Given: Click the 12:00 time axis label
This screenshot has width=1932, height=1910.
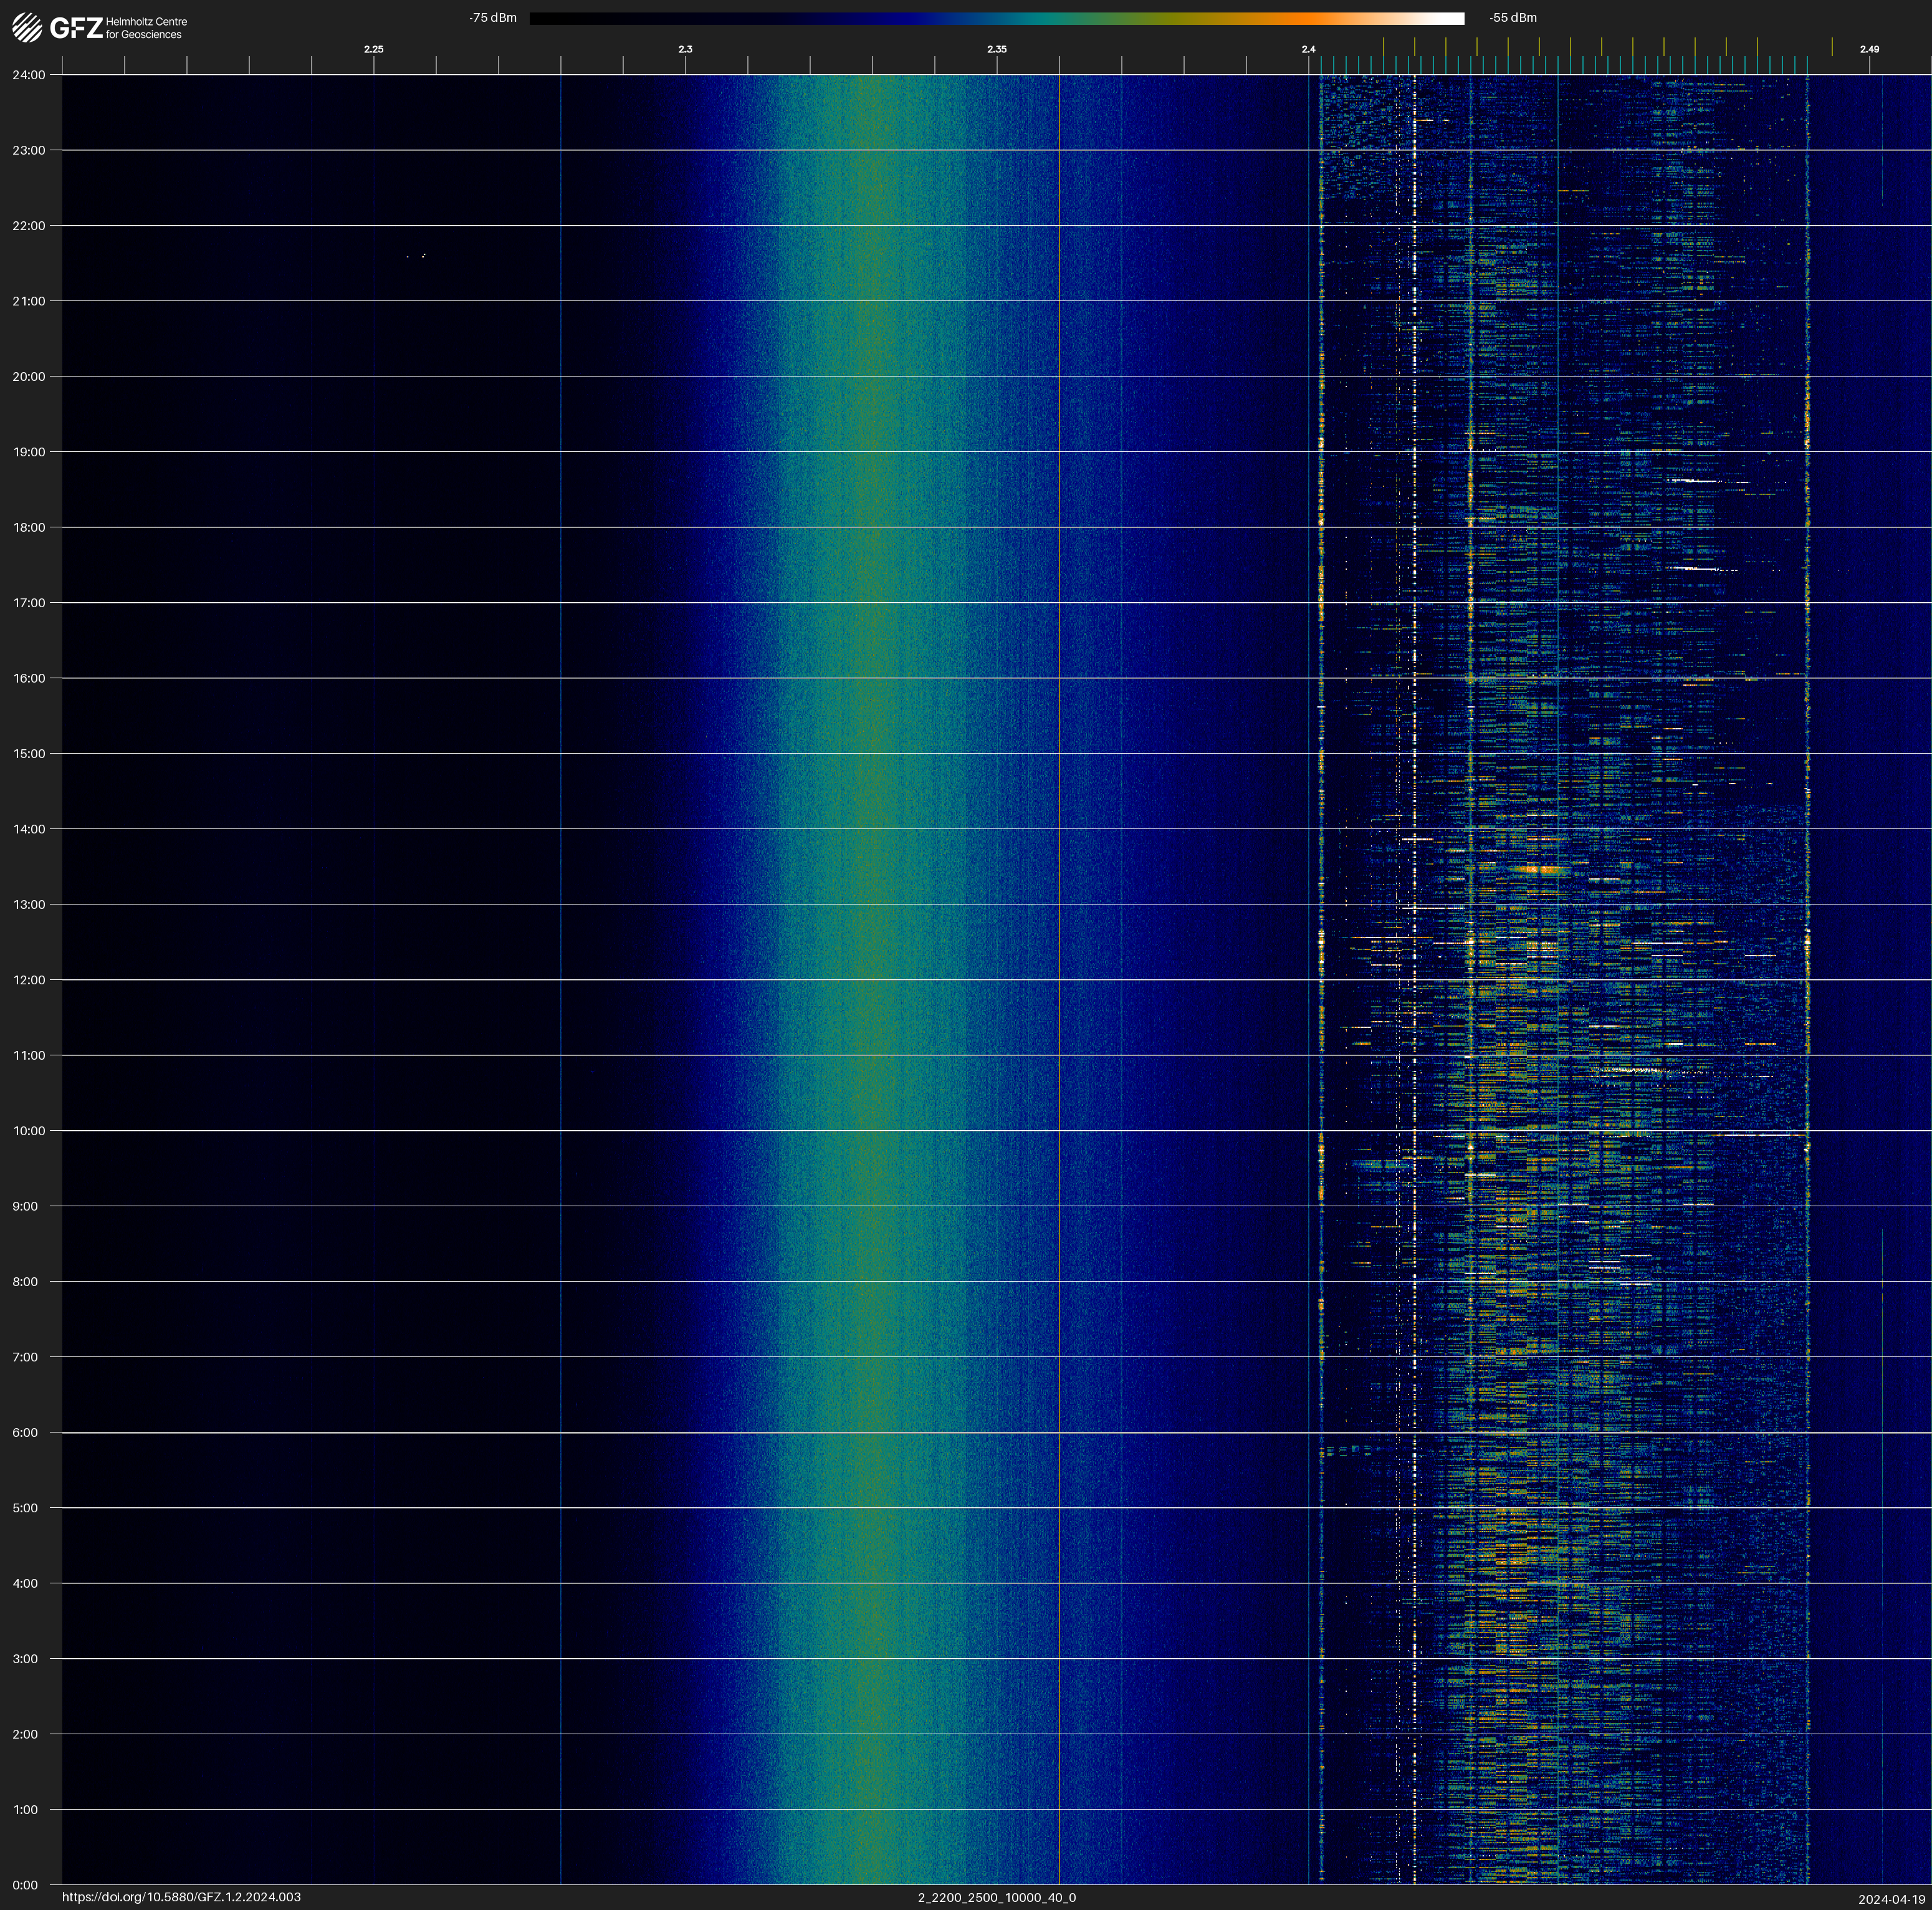Looking at the screenshot, I should (29, 980).
